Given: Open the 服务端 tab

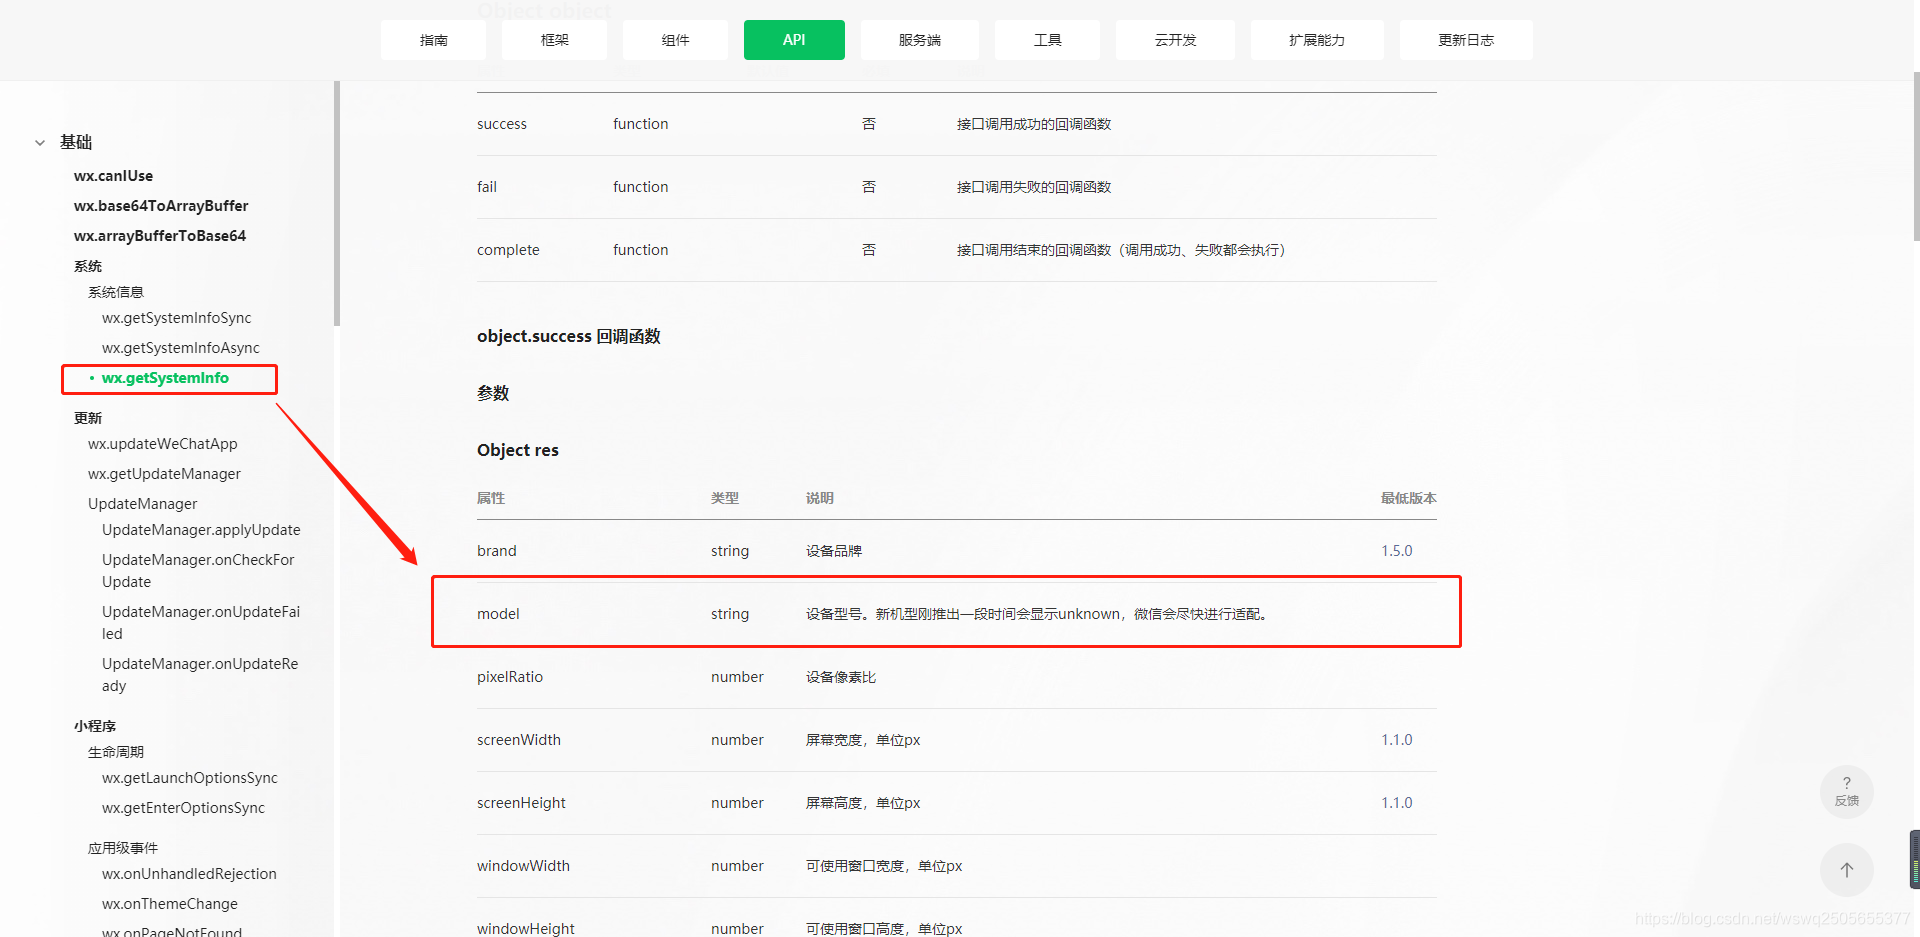Looking at the screenshot, I should point(919,40).
